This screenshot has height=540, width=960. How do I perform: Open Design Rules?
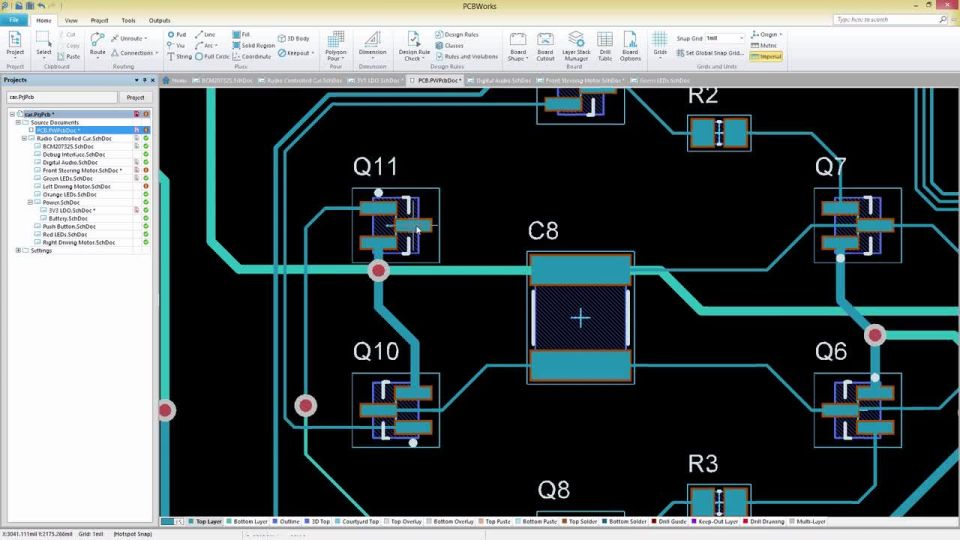pos(457,35)
